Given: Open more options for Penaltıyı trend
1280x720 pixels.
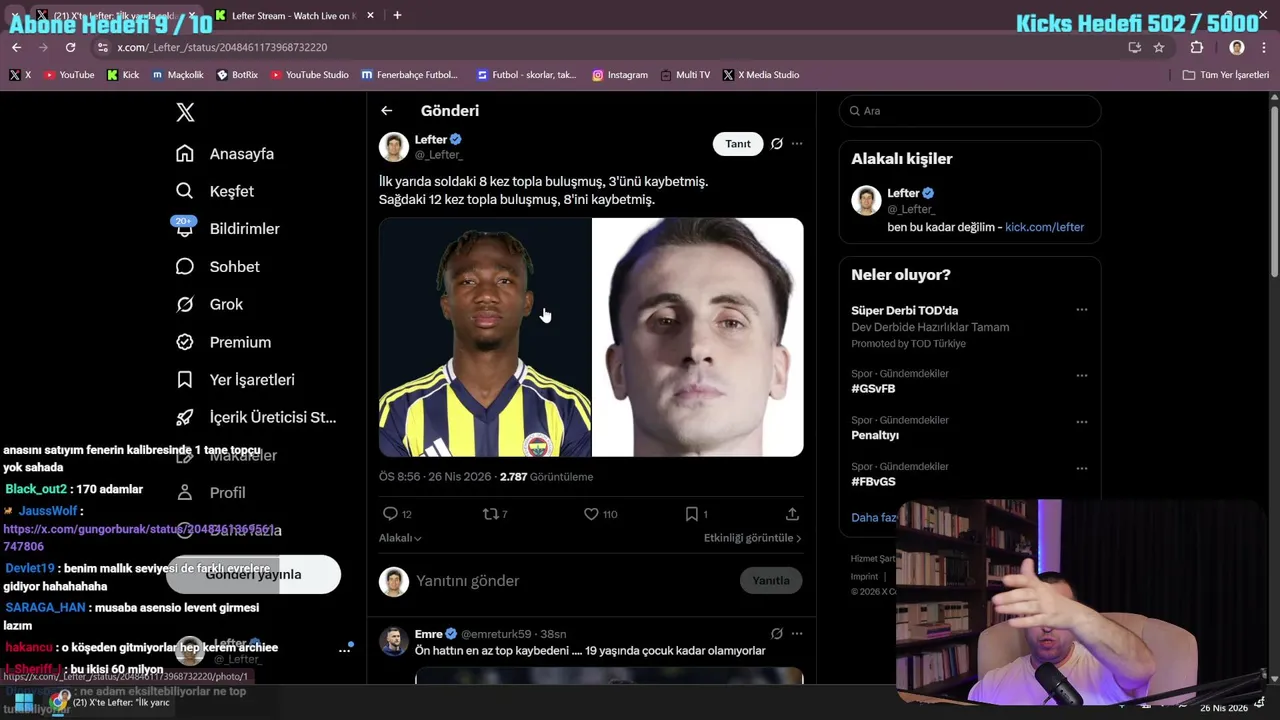Looking at the screenshot, I should 1081,422.
